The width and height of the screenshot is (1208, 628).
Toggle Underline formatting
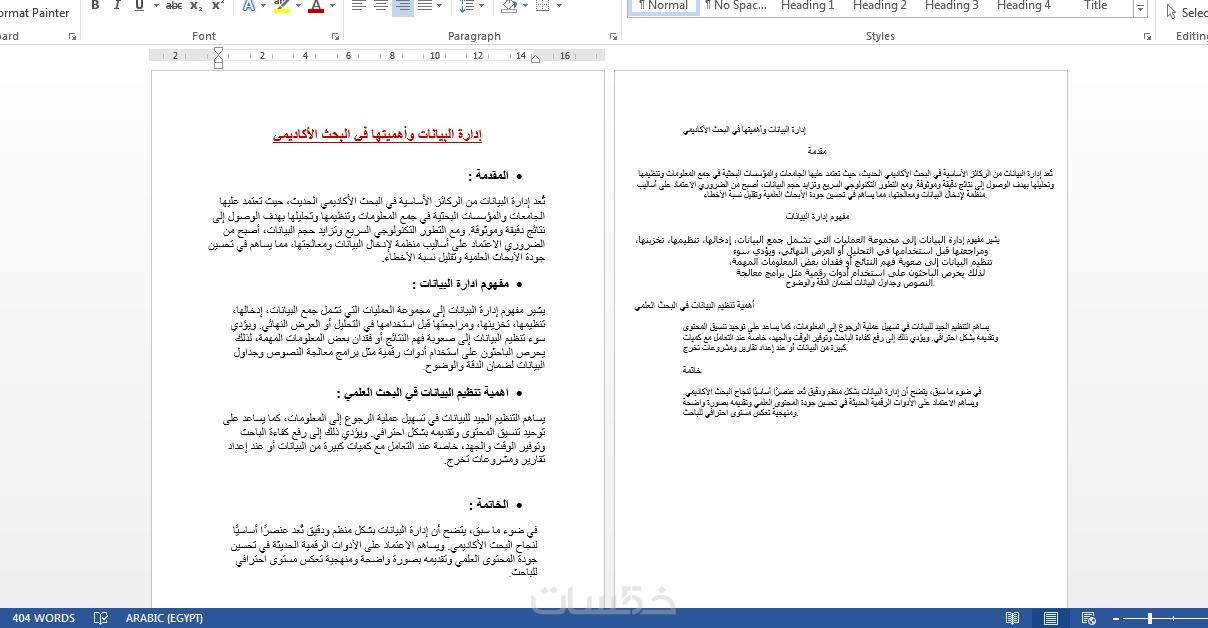coord(139,6)
